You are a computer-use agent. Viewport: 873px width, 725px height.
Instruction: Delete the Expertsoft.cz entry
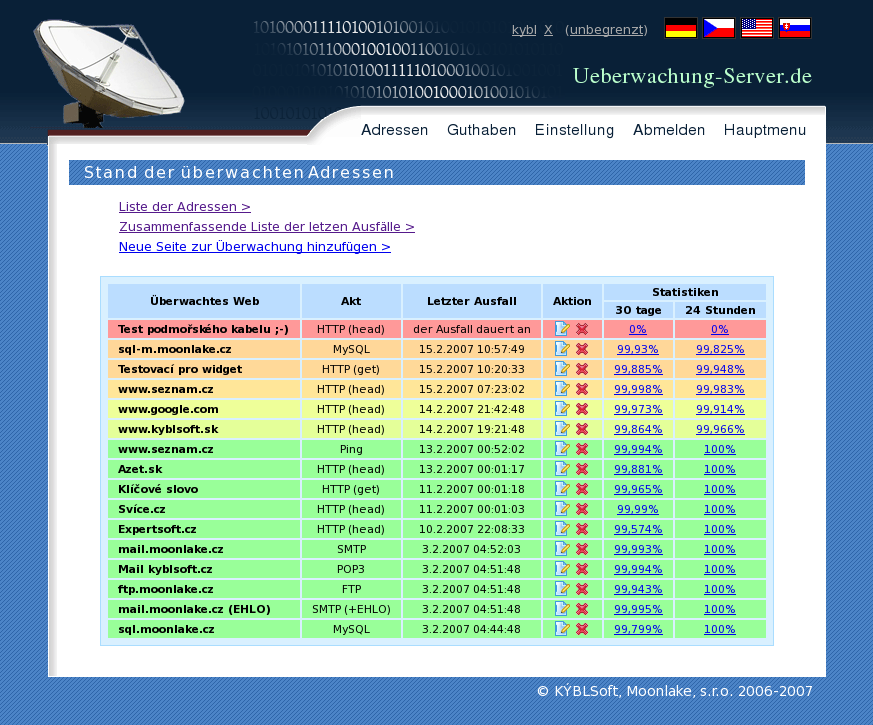pos(582,530)
